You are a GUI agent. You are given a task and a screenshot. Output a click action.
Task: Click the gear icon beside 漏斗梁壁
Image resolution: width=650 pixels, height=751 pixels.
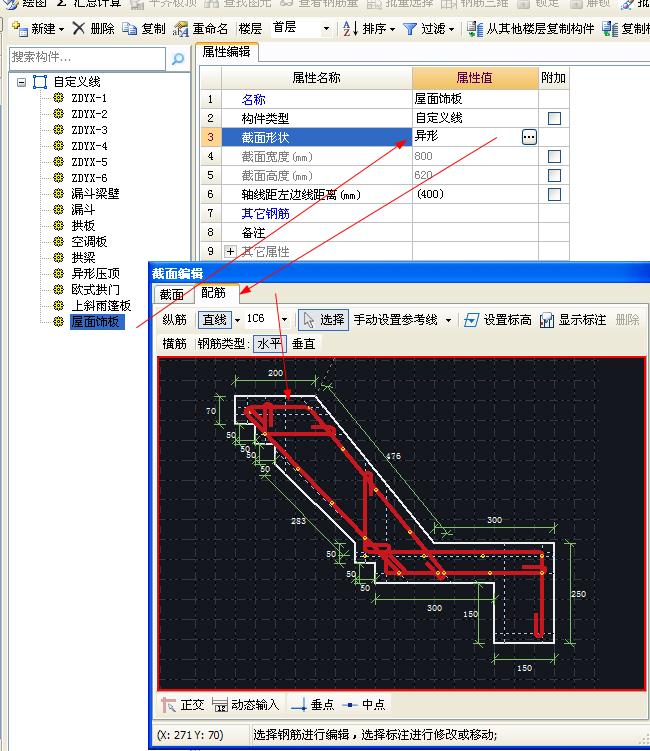[58, 193]
